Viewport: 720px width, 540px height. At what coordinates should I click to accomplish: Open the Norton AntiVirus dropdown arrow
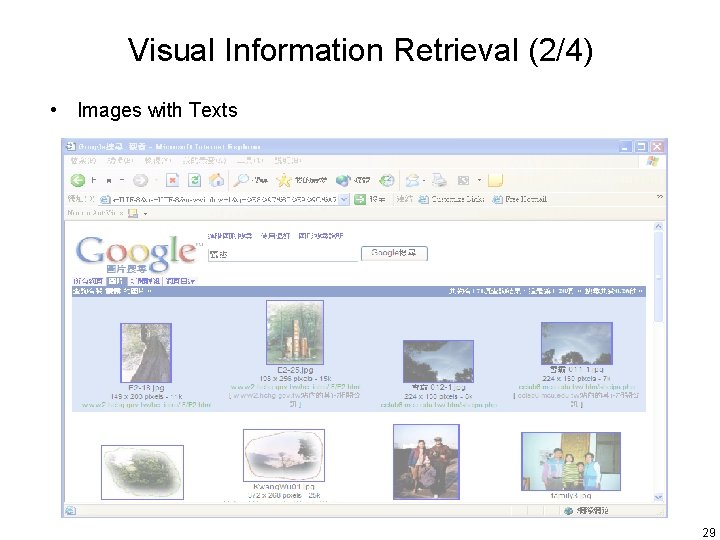(x=145, y=214)
